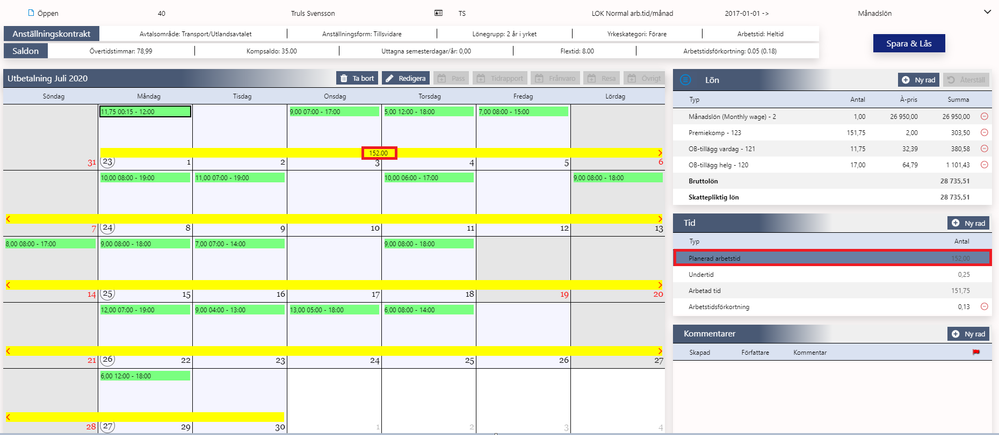Click left arrow on week 24 yellow bar
999x435 pixels.
point(8,218)
